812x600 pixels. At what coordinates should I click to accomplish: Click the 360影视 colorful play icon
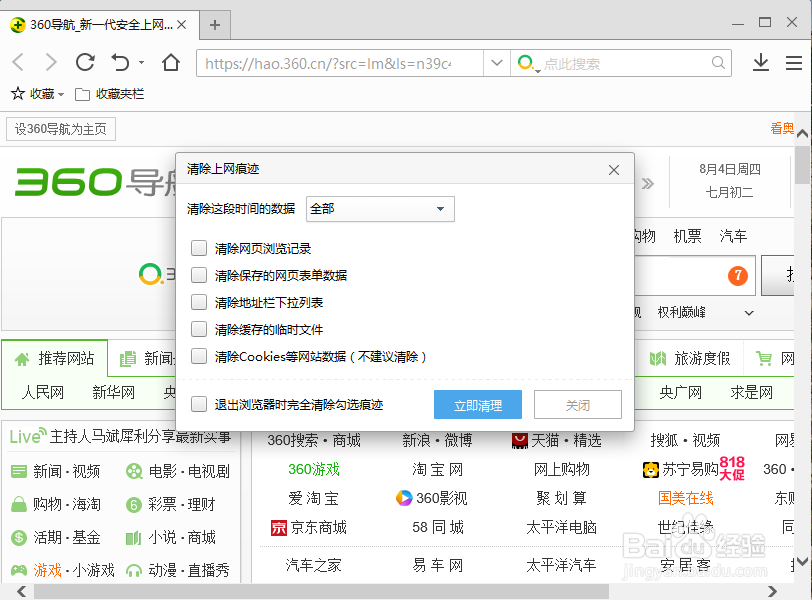(404, 498)
